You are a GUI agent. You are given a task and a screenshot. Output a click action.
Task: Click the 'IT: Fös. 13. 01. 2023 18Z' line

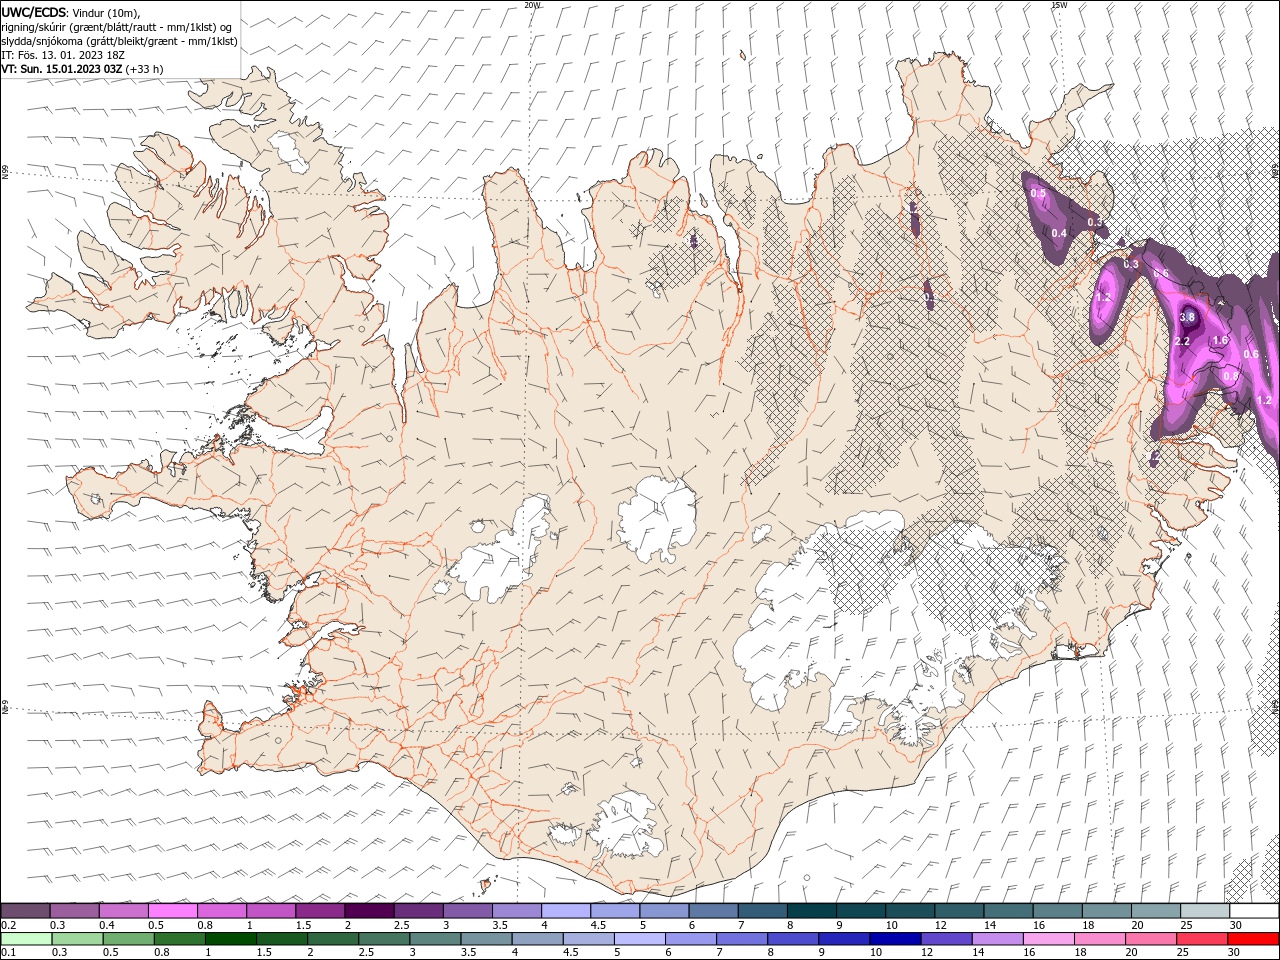[x=61, y=55]
